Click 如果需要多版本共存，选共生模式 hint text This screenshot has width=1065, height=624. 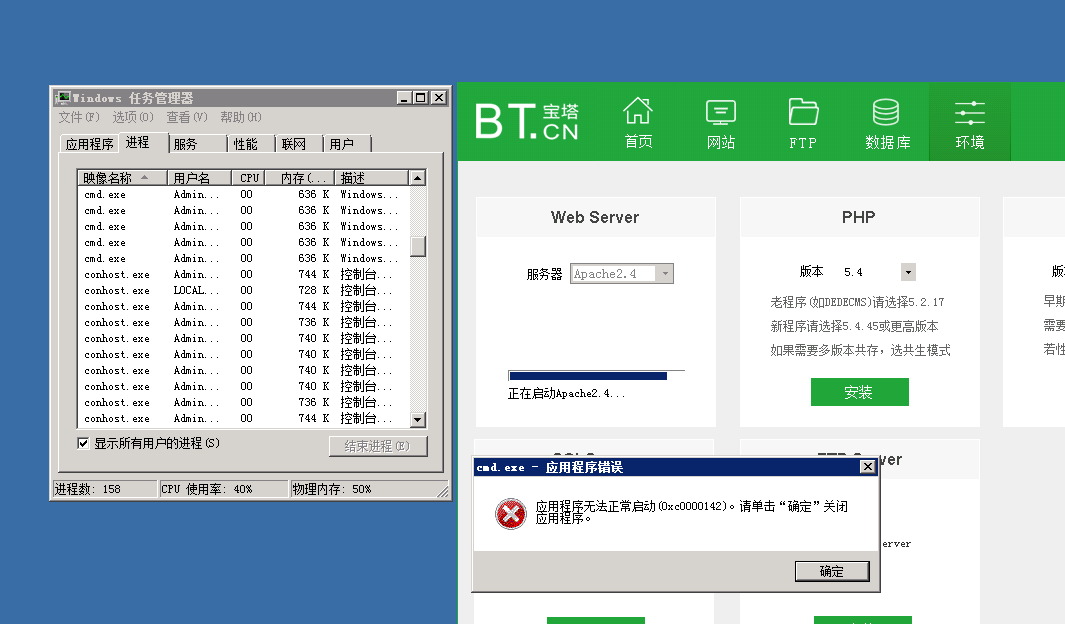tap(861, 350)
